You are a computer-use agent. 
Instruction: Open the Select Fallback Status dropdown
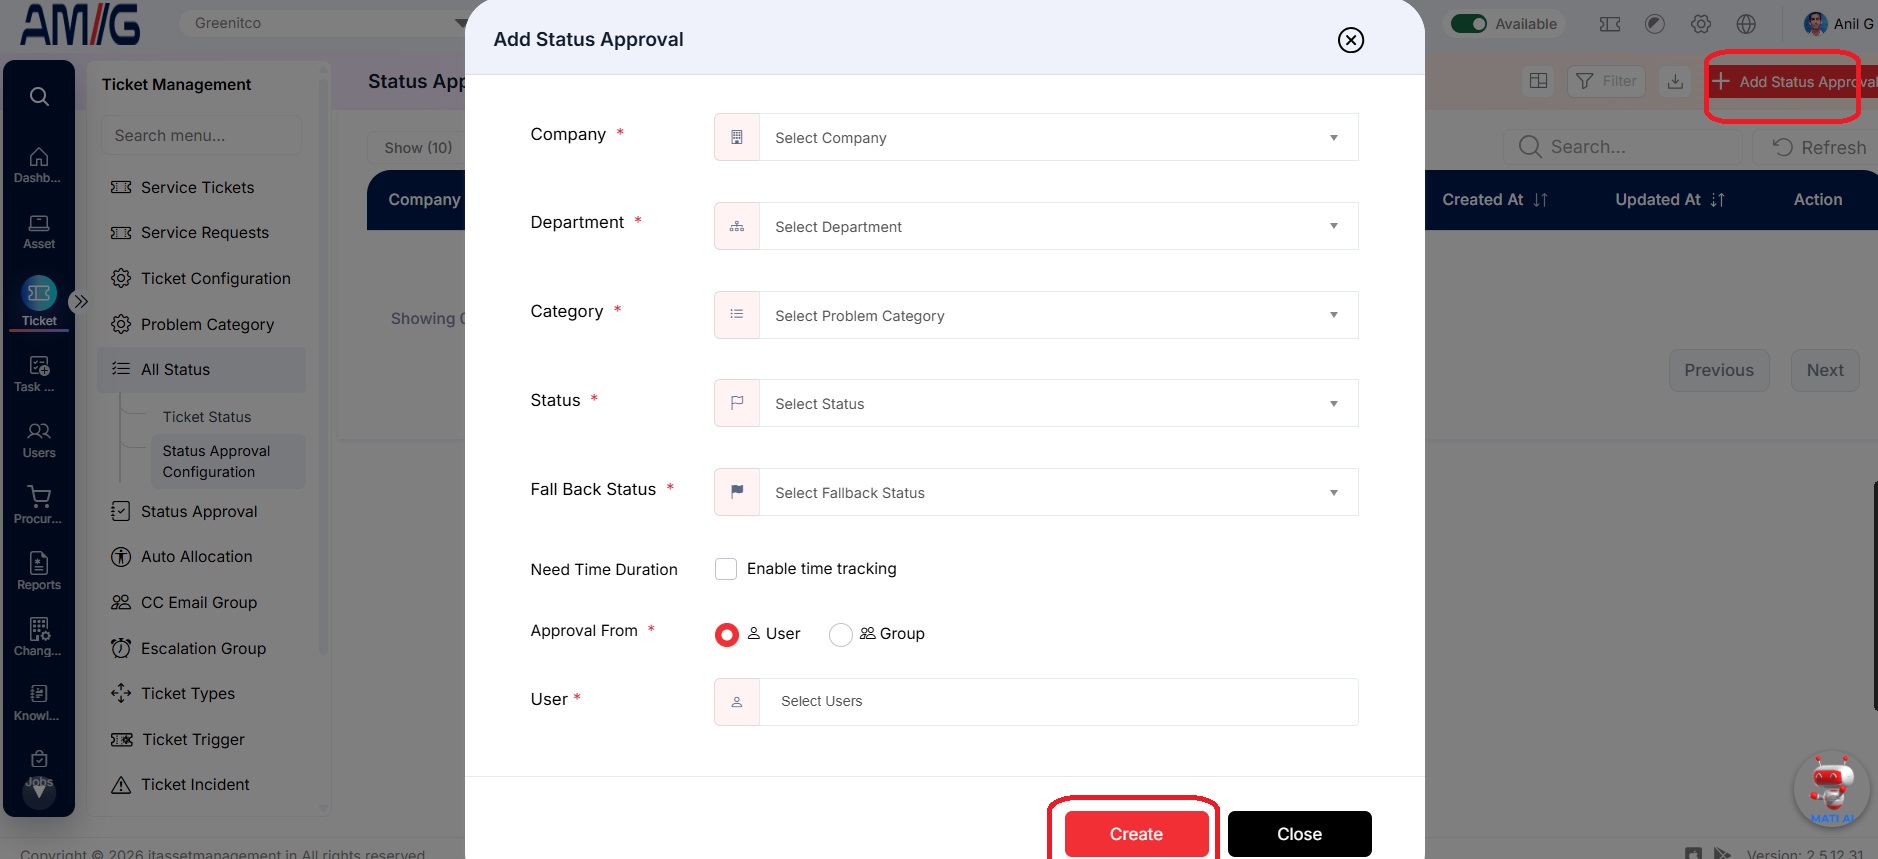[x=1036, y=493]
